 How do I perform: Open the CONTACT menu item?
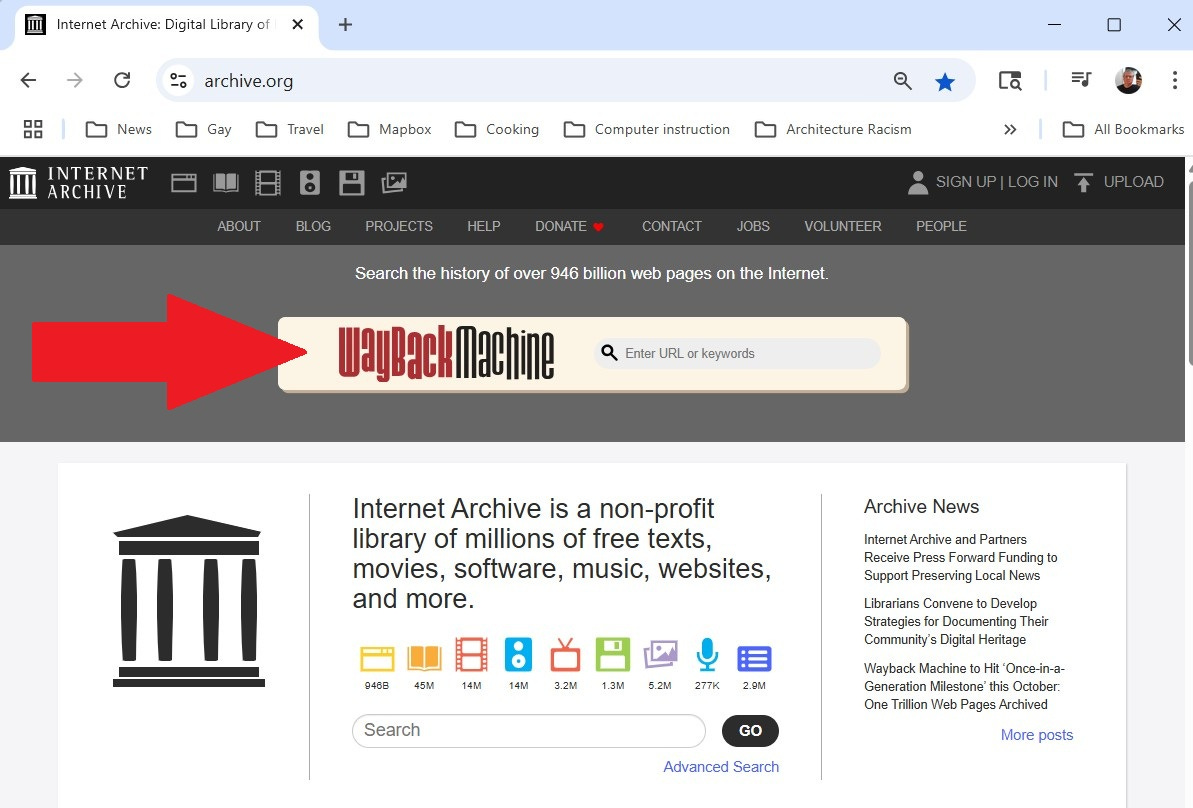point(672,226)
